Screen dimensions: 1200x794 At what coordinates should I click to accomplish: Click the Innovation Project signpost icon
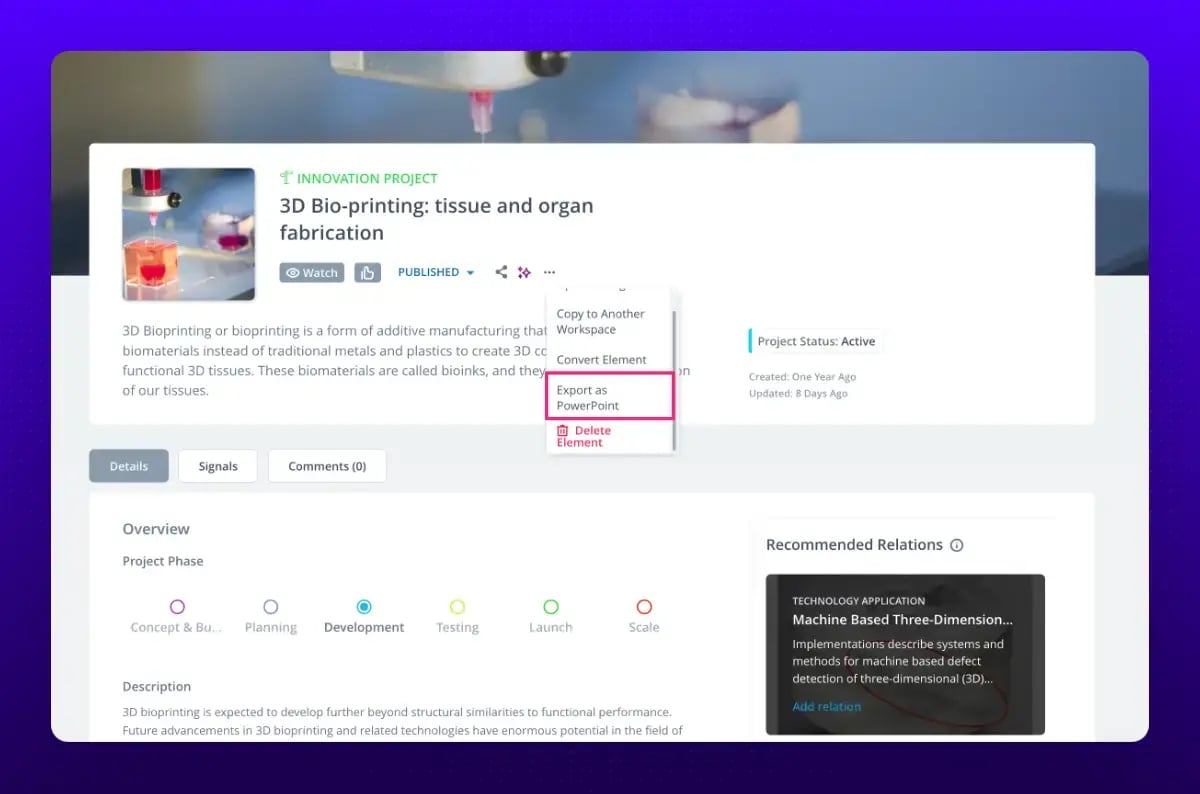click(286, 178)
